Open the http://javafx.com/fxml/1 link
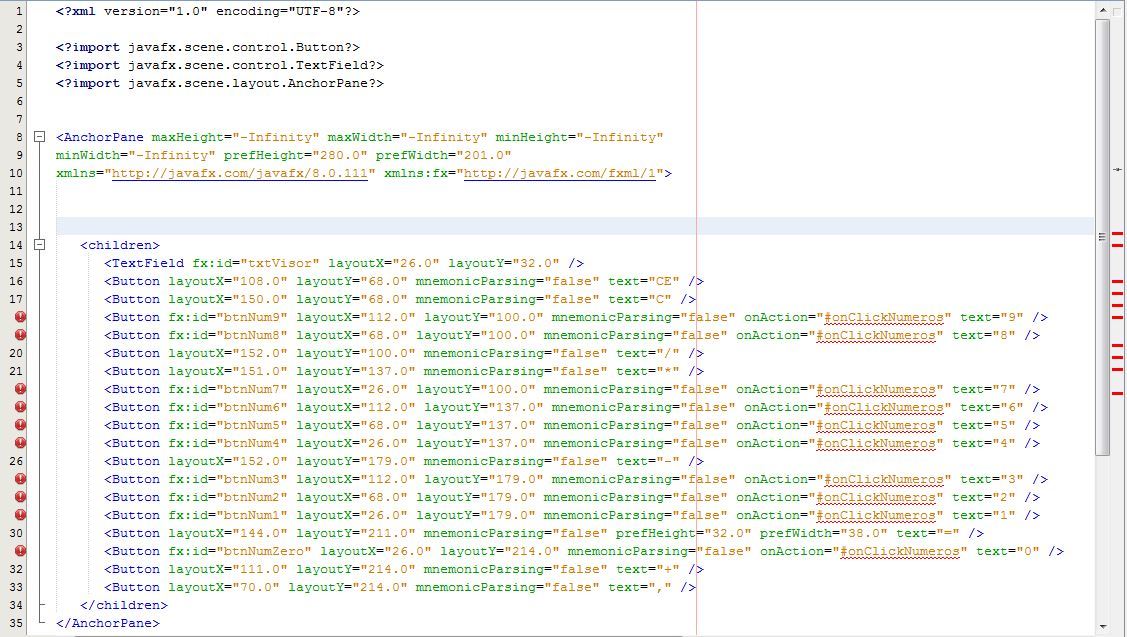 [x=560, y=173]
